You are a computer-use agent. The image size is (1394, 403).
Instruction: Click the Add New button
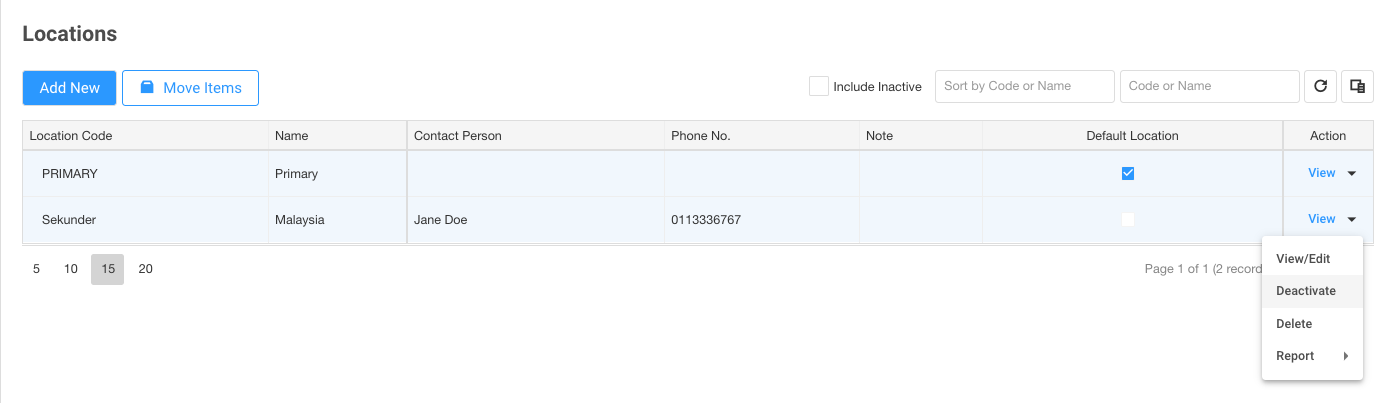(70, 88)
